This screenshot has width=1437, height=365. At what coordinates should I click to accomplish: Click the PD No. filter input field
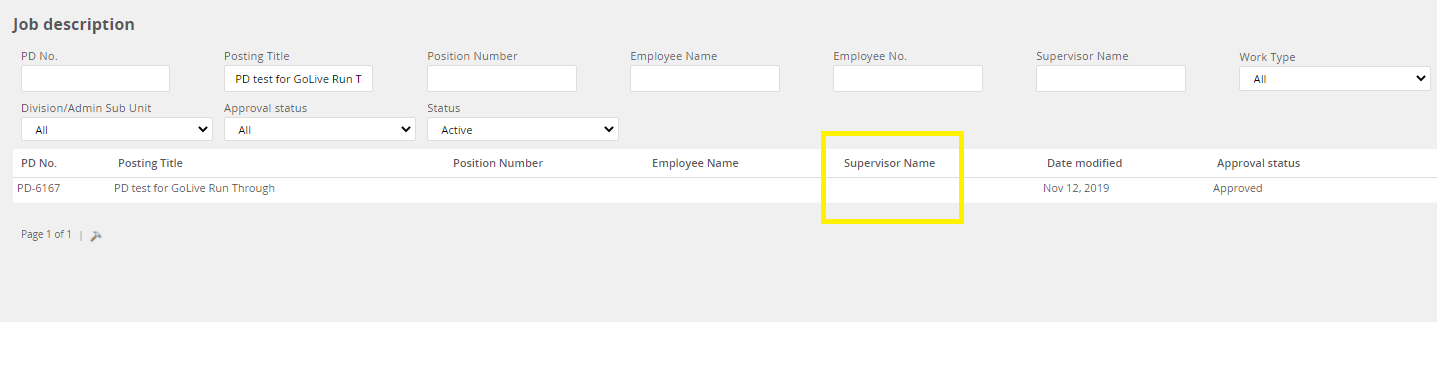95,79
